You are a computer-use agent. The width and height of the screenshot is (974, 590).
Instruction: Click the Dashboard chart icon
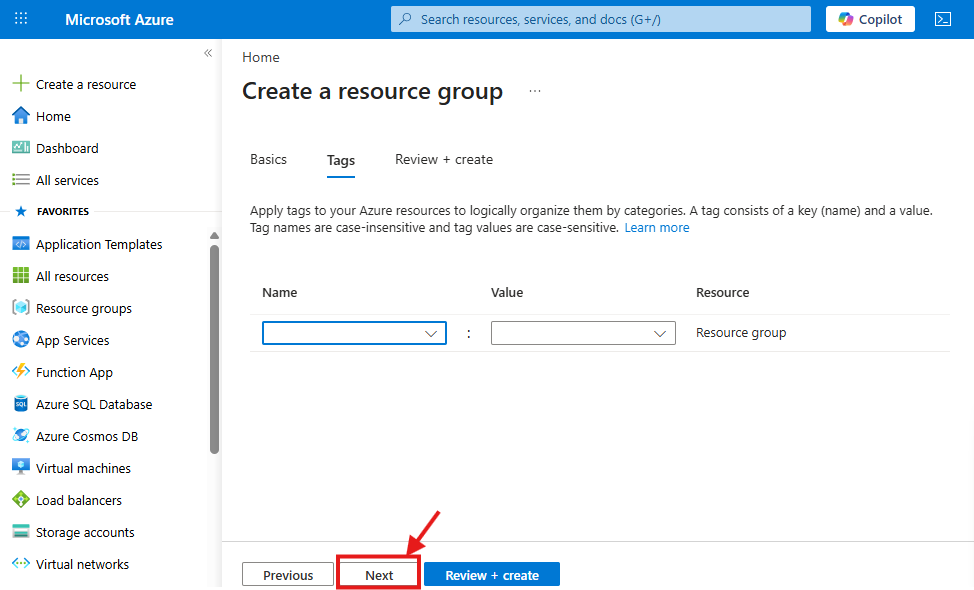20,147
